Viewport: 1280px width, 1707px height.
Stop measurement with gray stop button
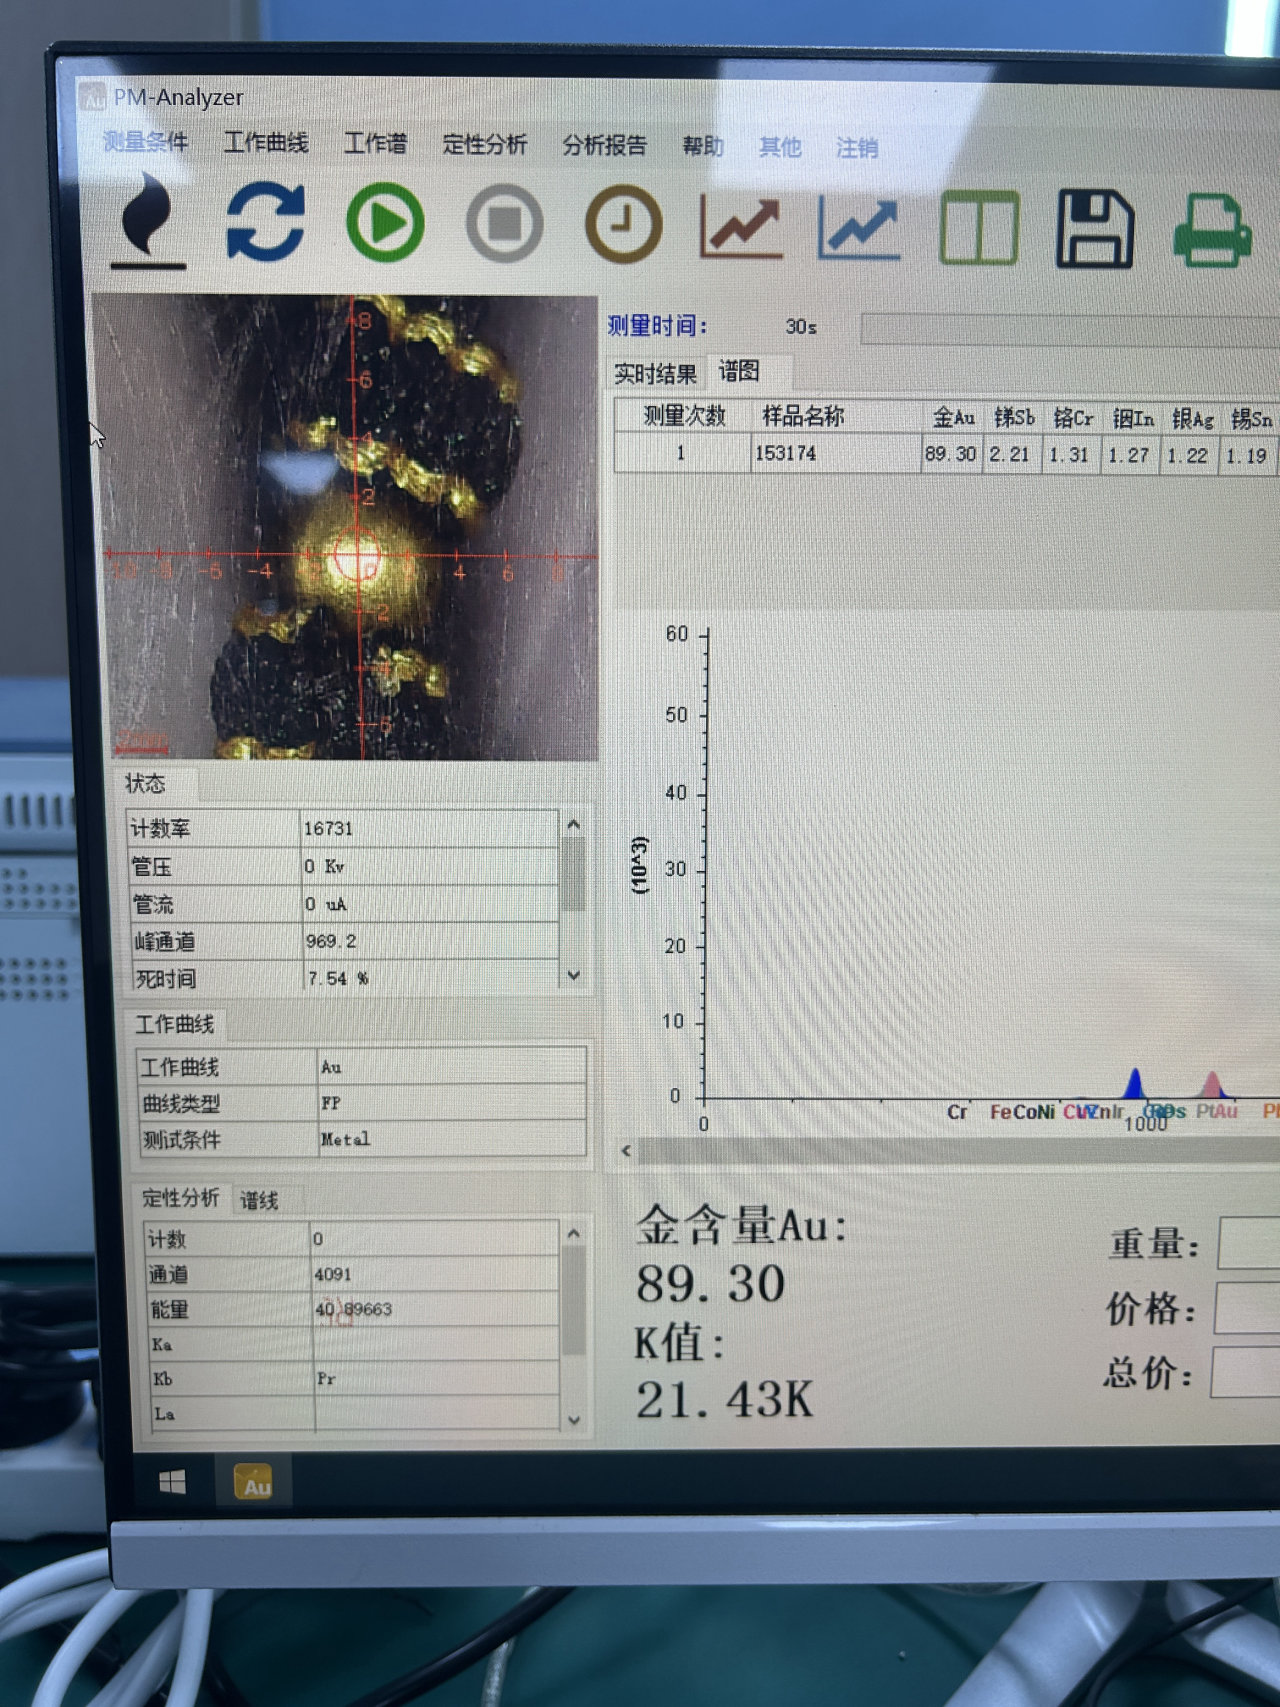coord(505,224)
